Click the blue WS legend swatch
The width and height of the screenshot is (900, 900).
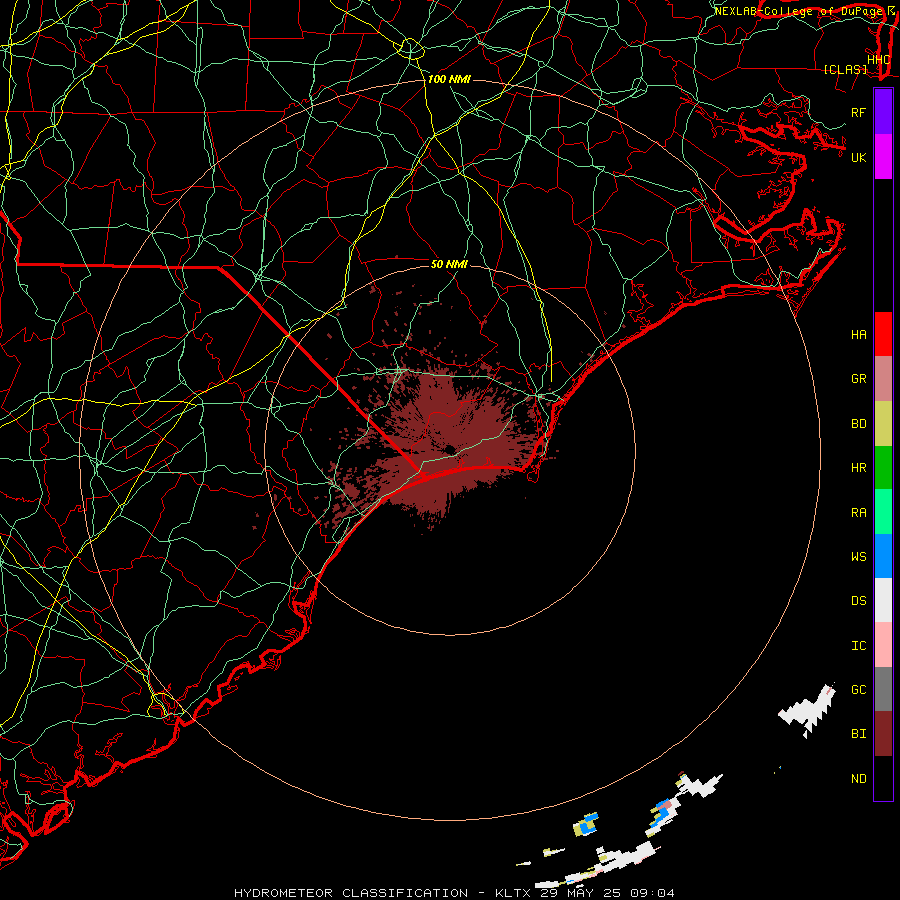coord(883,556)
